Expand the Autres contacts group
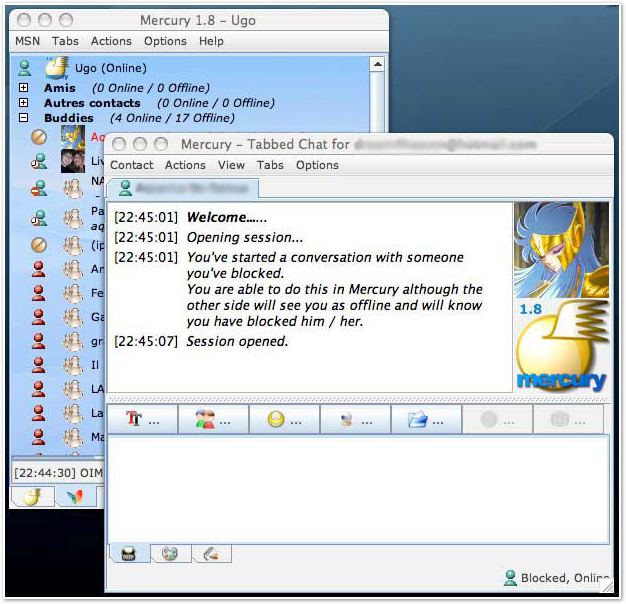Screen dimensions: 626x604 (24, 103)
